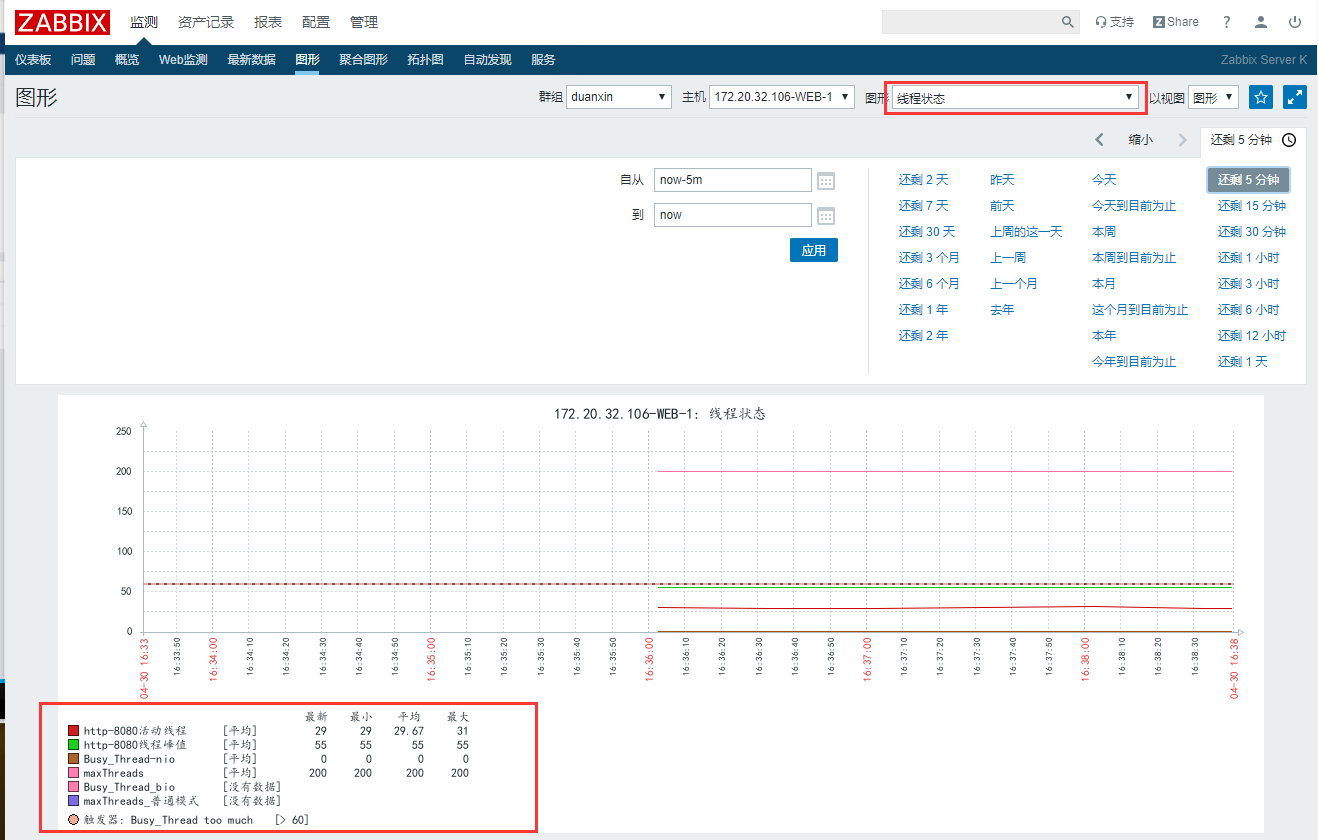This screenshot has width=1318, height=840.
Task: Open the 配置 top menu
Action: click(x=316, y=22)
